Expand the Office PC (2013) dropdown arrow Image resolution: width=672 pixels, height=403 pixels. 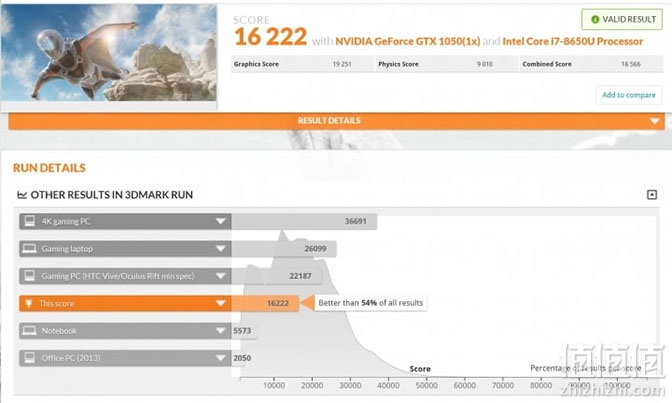pyautogui.click(x=220, y=358)
